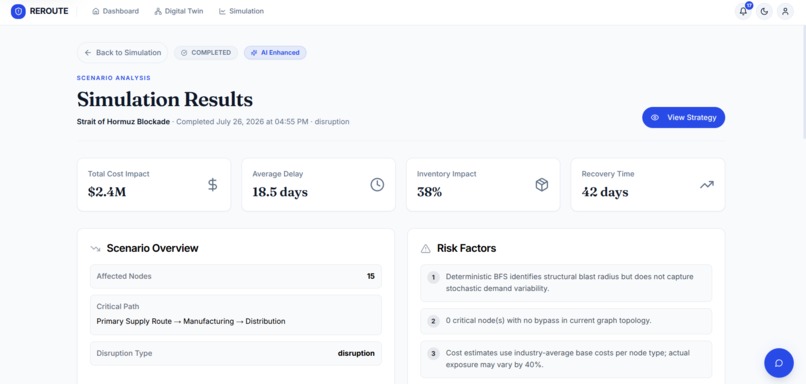This screenshot has height=384, width=806.
Task: Click the SCENARIO ANALYSIS label
Action: click(114, 78)
